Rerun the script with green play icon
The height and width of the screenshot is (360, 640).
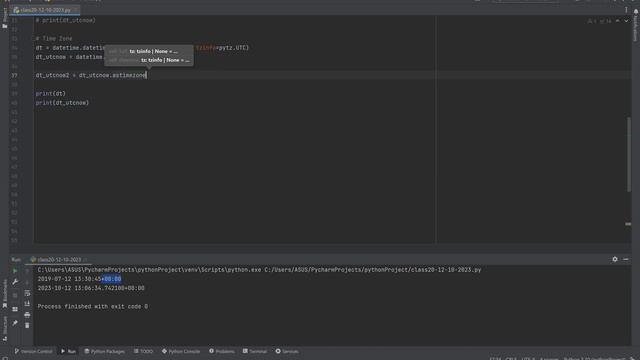15,271
